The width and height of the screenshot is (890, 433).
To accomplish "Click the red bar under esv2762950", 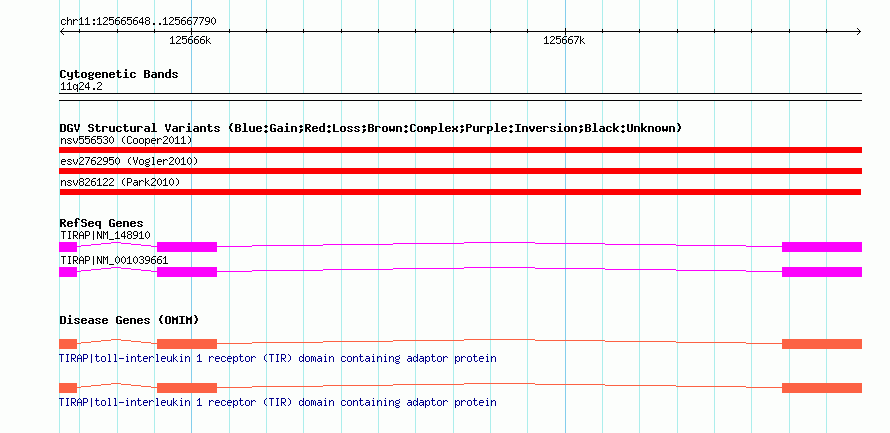I will 461,171.
